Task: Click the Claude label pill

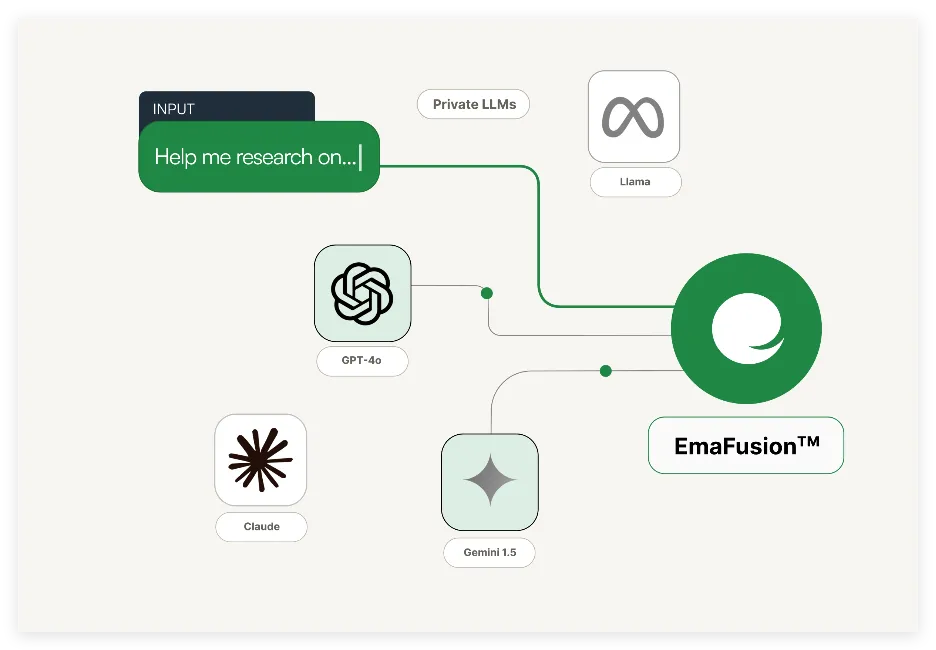Action: 261,527
